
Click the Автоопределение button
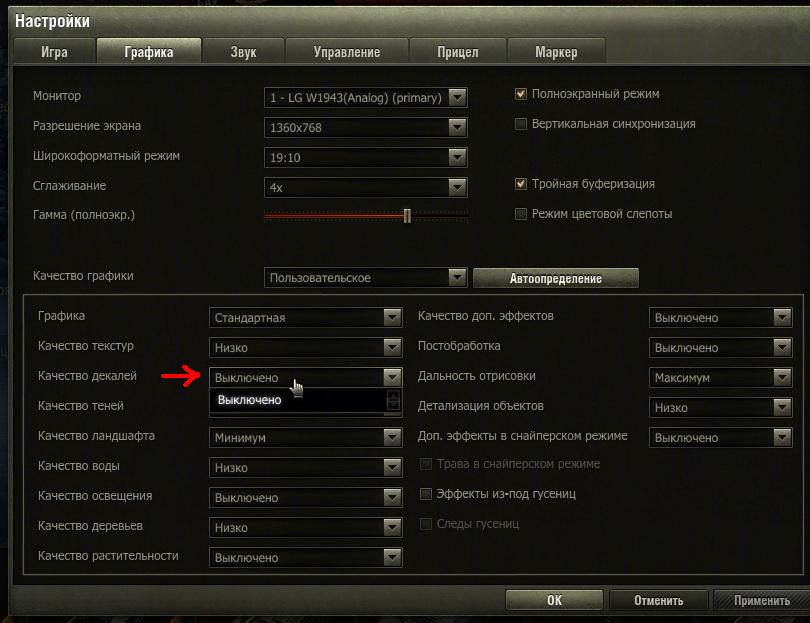(x=556, y=278)
